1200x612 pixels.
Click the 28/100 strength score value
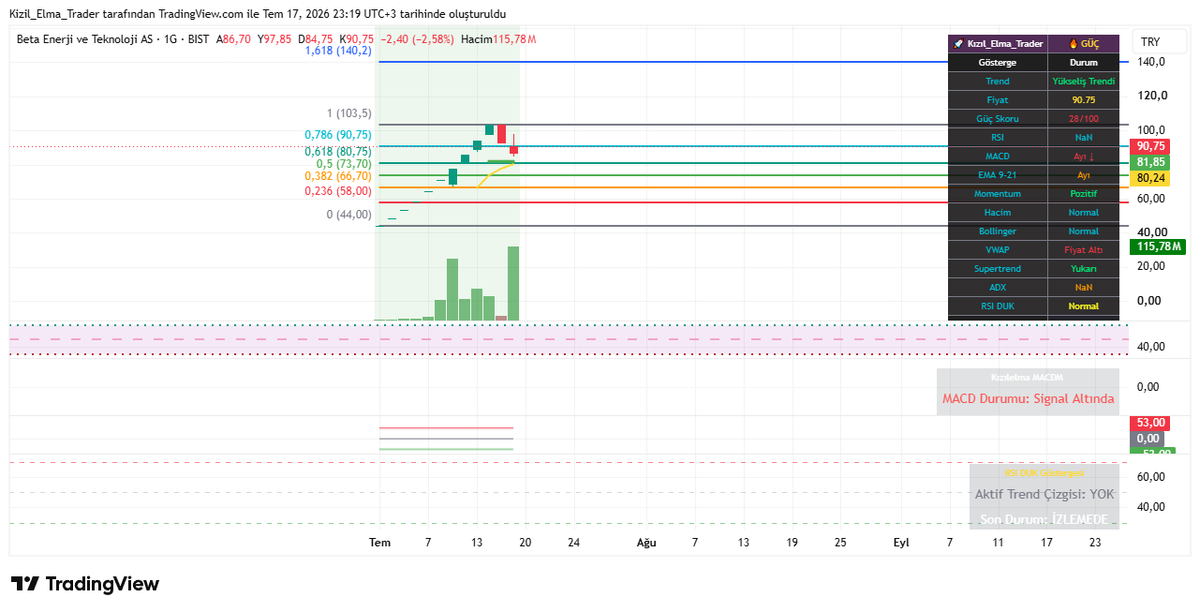(1084, 118)
